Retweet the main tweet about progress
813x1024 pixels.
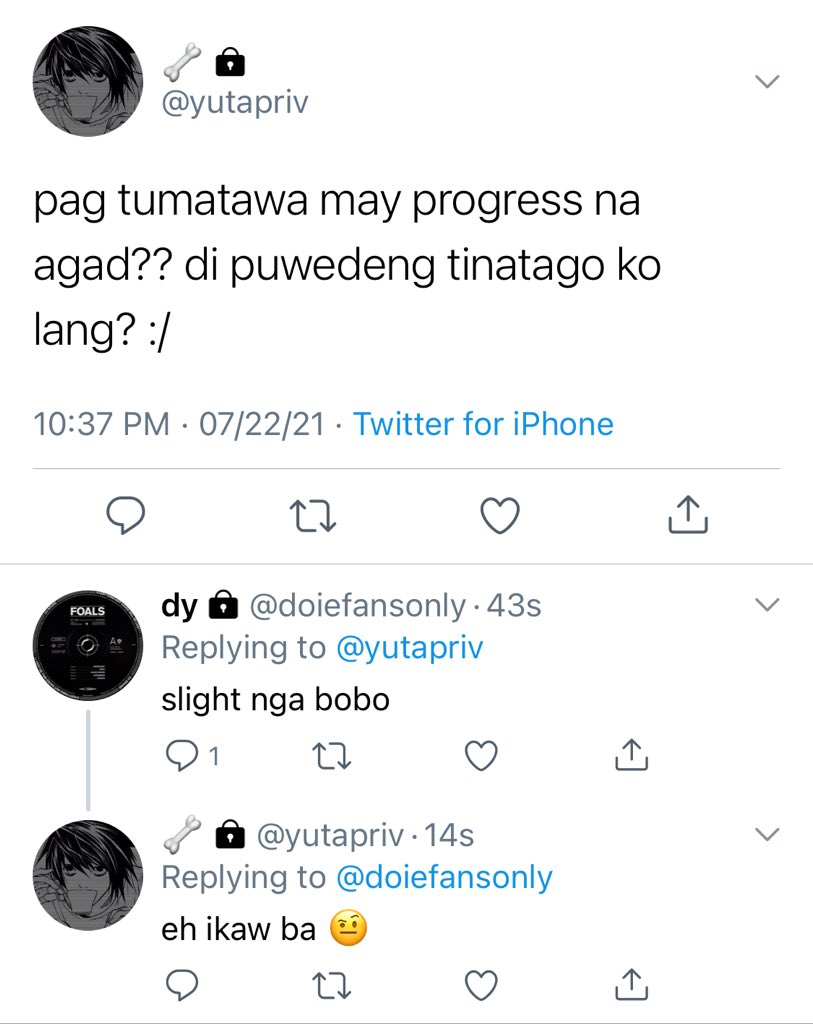pos(313,515)
